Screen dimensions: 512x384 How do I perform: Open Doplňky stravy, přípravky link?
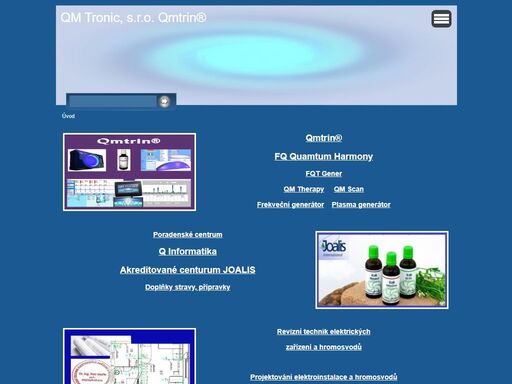pos(188,287)
